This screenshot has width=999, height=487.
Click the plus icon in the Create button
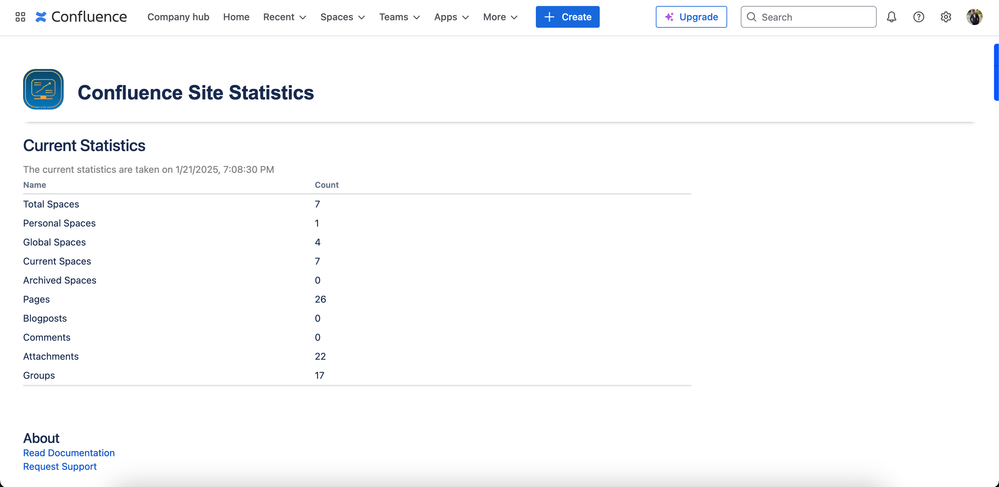click(x=549, y=17)
